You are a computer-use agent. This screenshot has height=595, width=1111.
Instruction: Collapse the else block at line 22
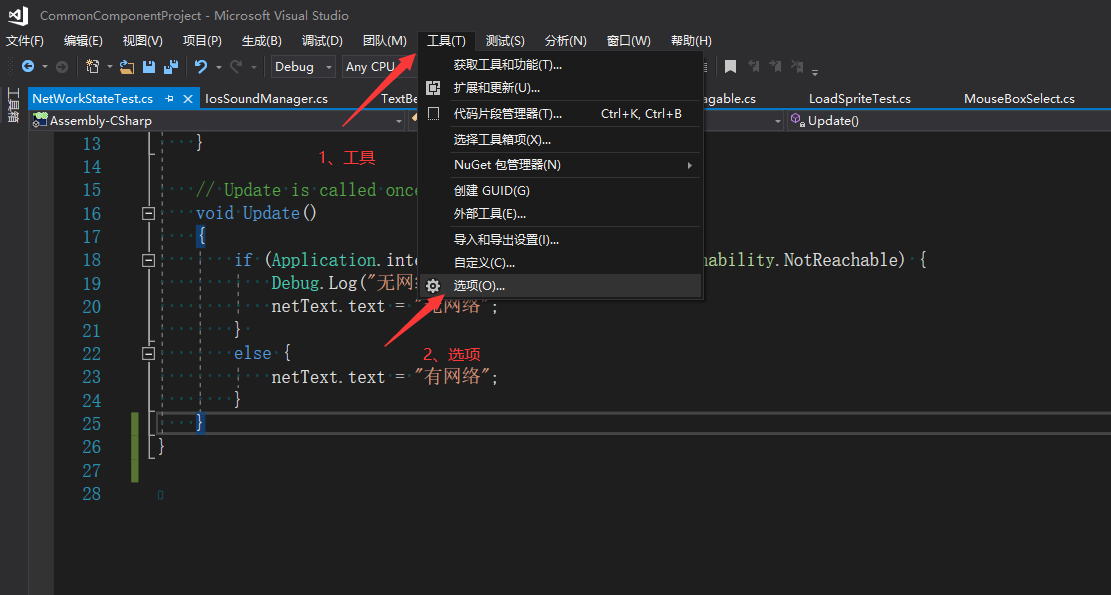tap(148, 353)
